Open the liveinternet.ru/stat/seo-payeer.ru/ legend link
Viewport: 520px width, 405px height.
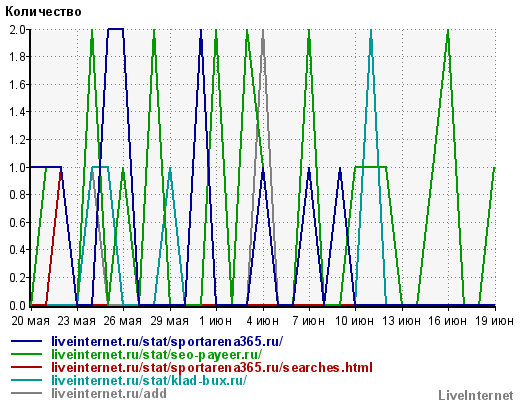[156, 354]
